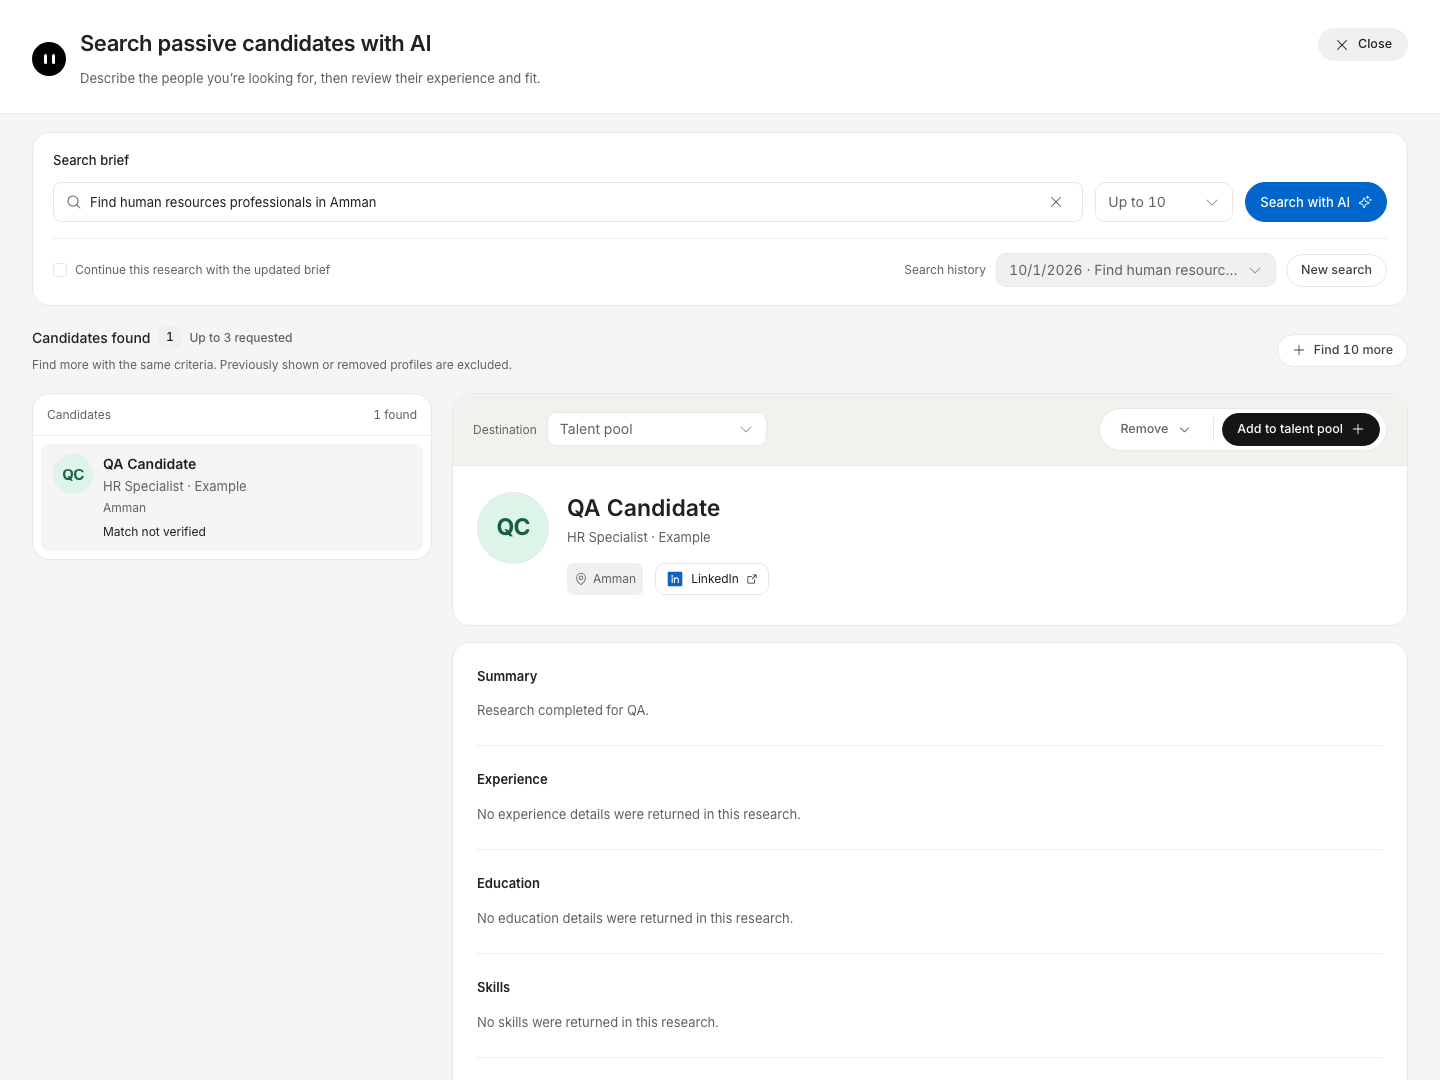Click the search brief text field
This screenshot has width=1440, height=1080.
coord(568,202)
